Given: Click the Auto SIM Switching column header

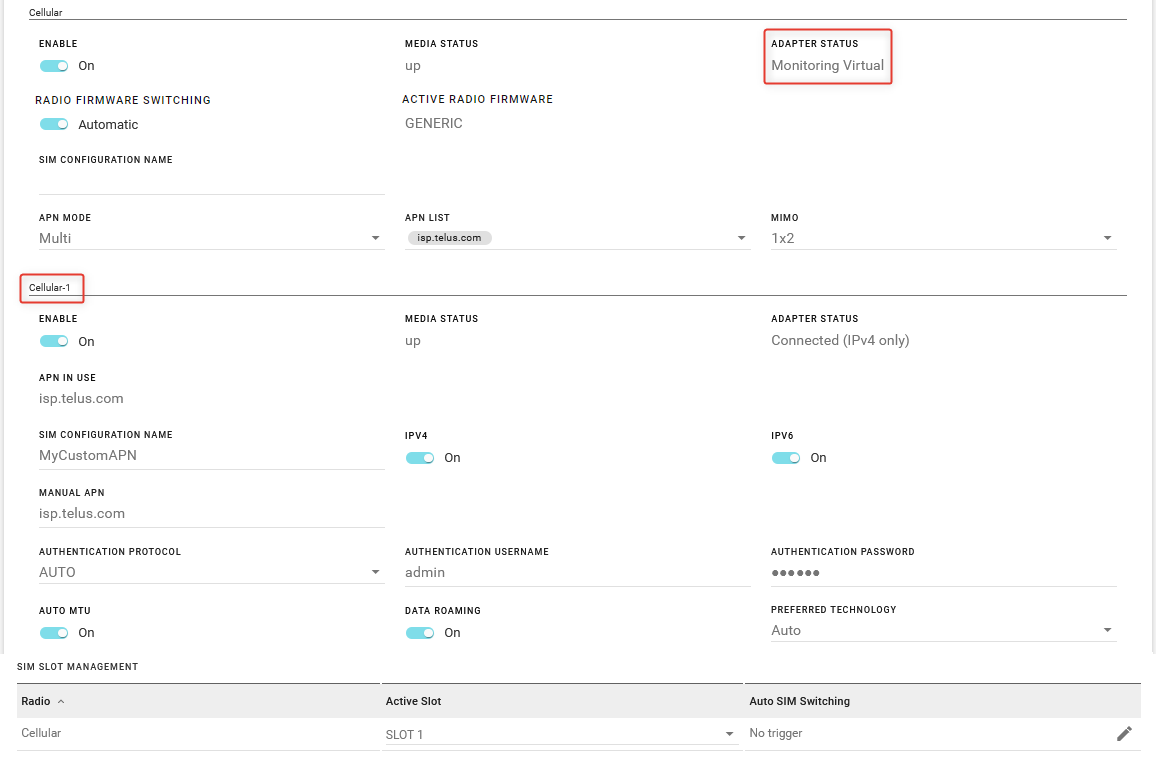Looking at the screenshot, I should click(800, 702).
